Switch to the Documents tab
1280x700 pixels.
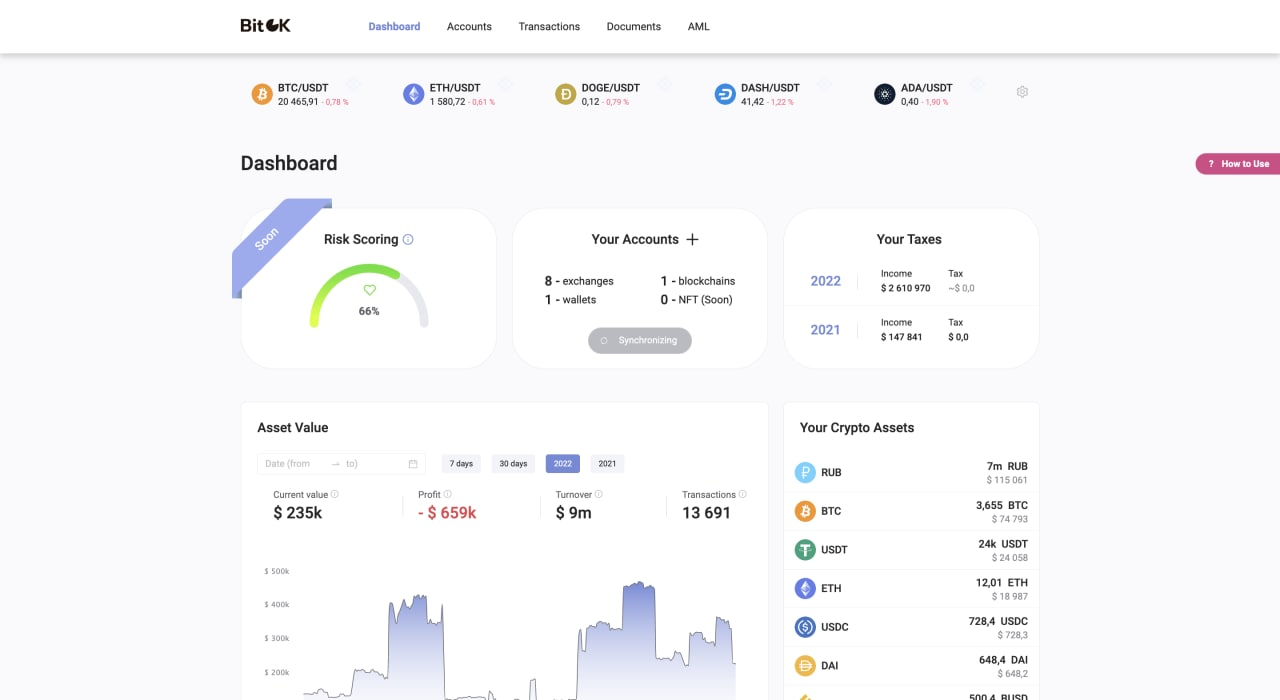pyautogui.click(x=634, y=26)
